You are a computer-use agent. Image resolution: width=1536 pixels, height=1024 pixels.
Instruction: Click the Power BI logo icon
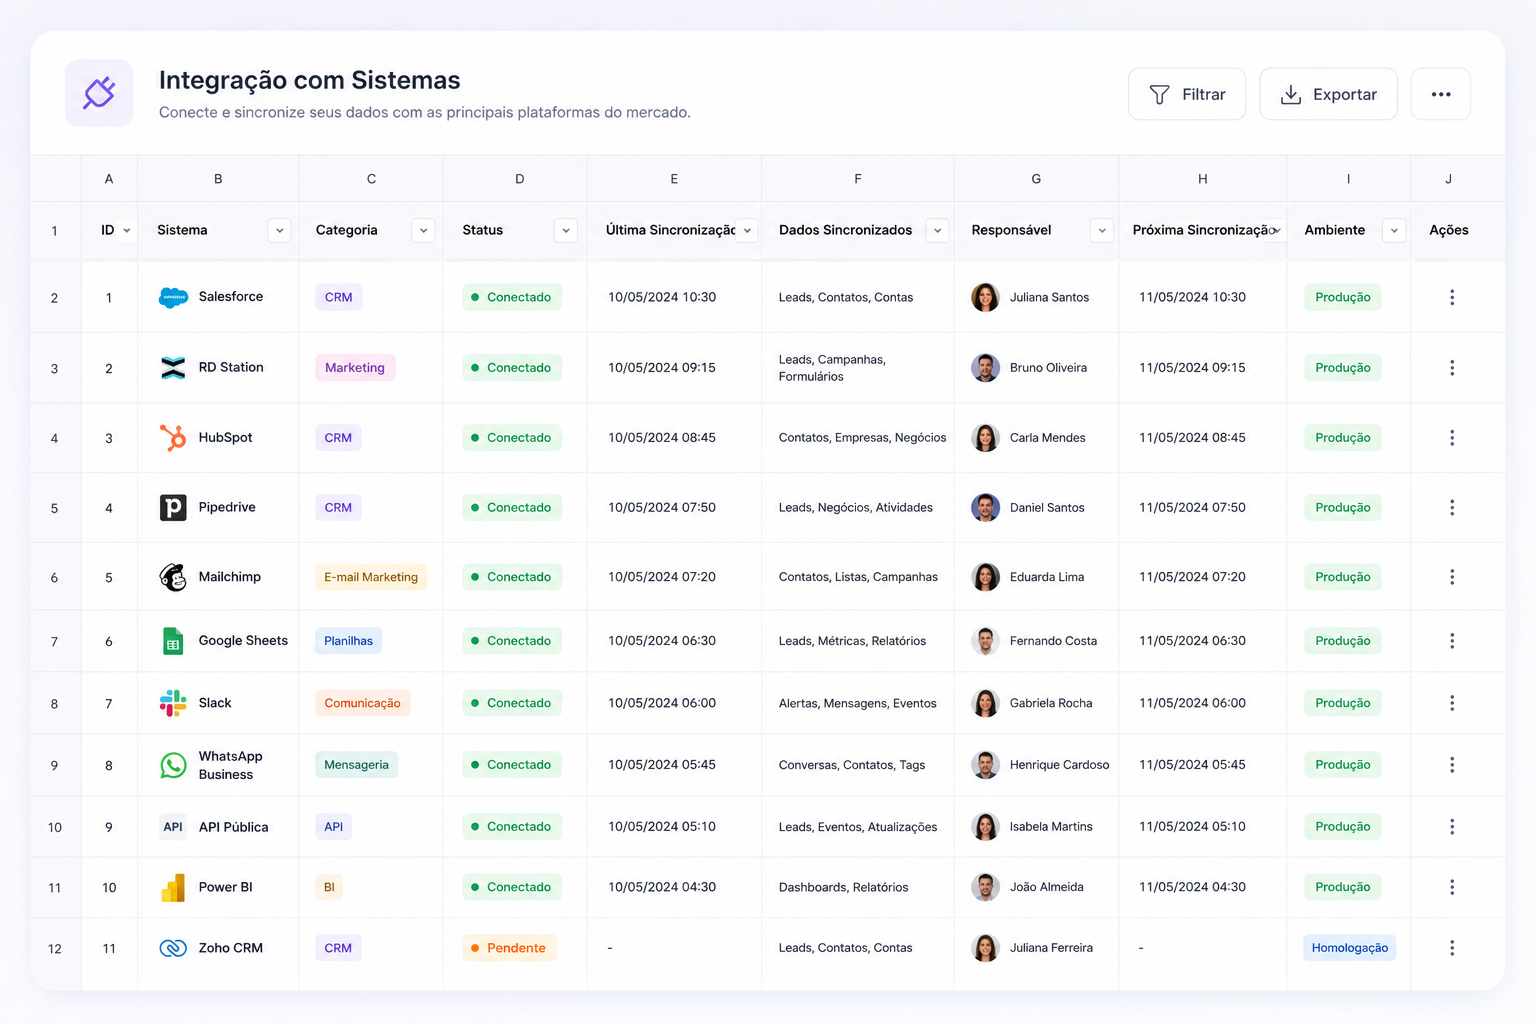(173, 887)
